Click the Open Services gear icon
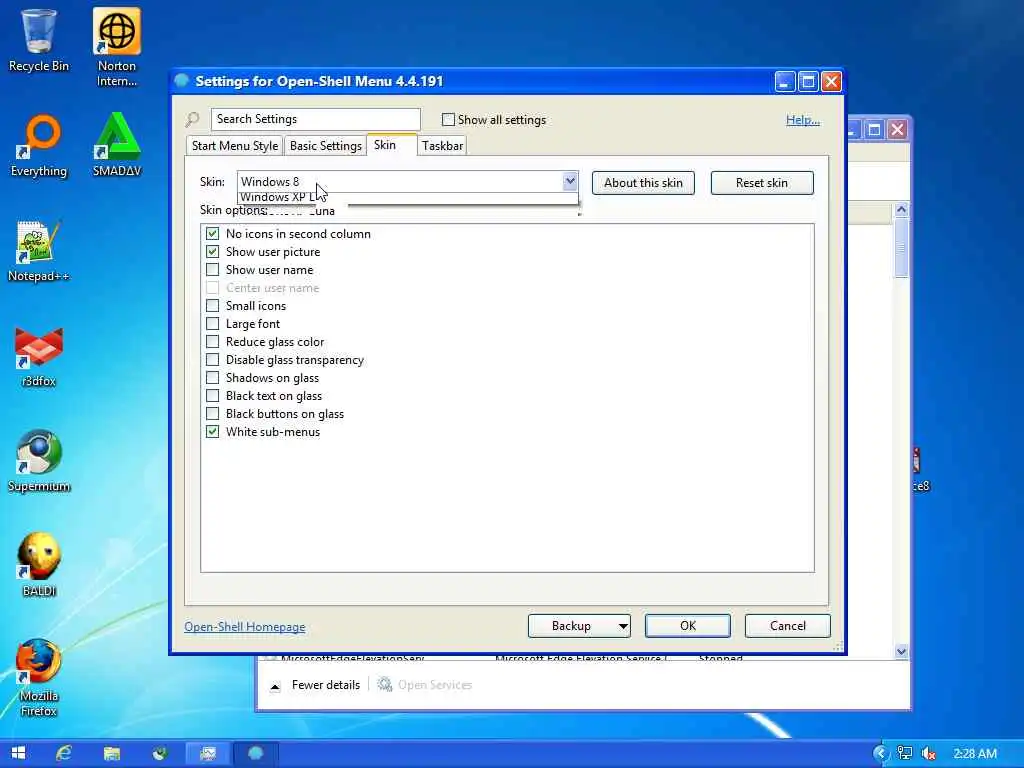 click(385, 684)
